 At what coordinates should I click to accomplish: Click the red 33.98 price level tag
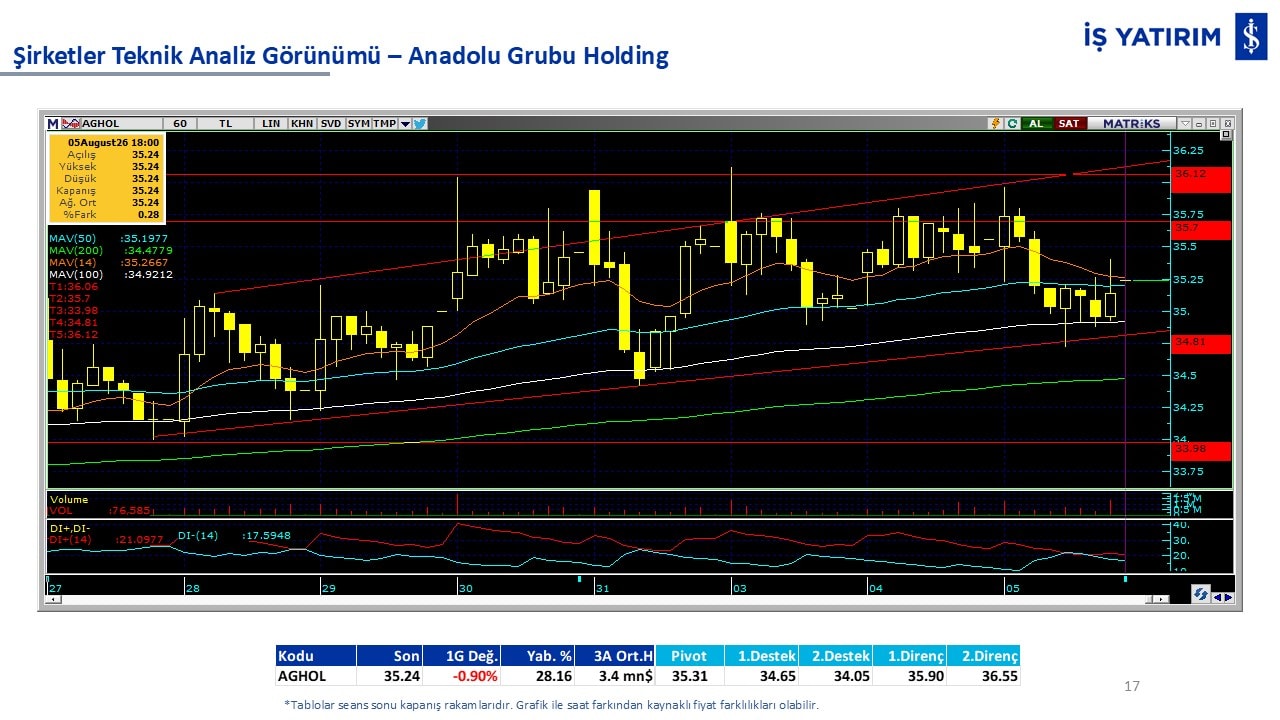1201,449
